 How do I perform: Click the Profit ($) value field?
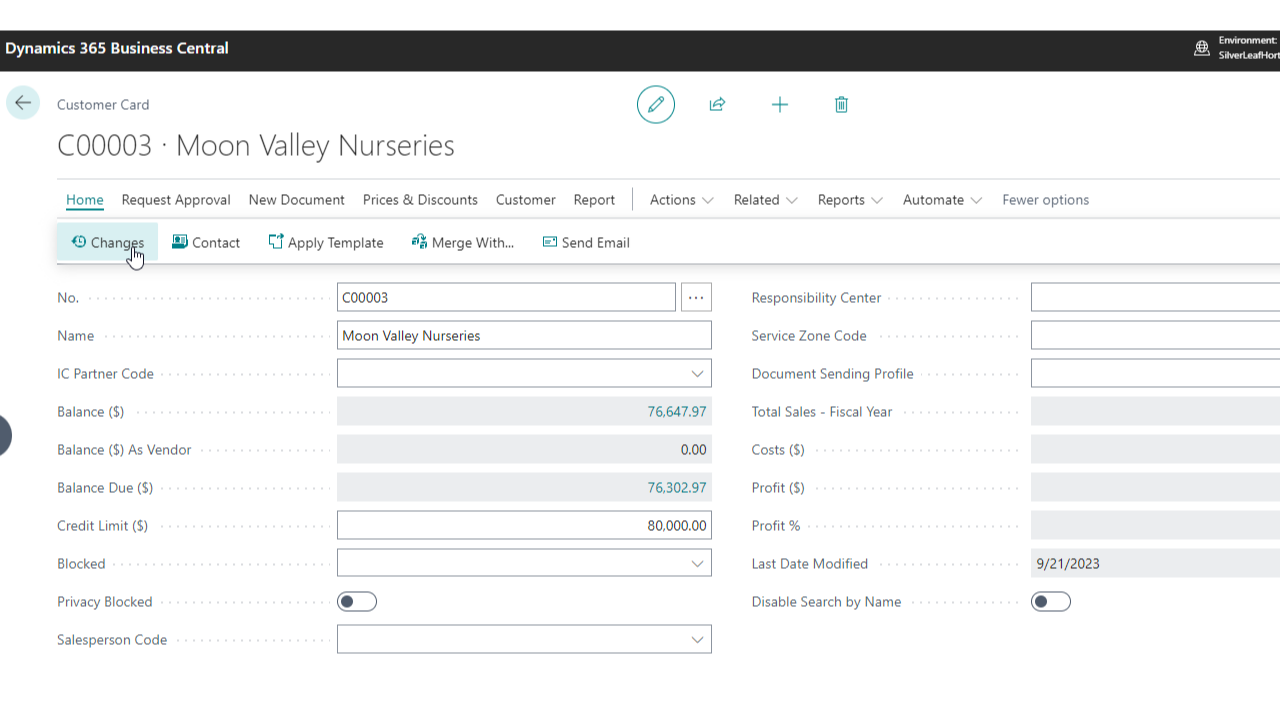1155,487
